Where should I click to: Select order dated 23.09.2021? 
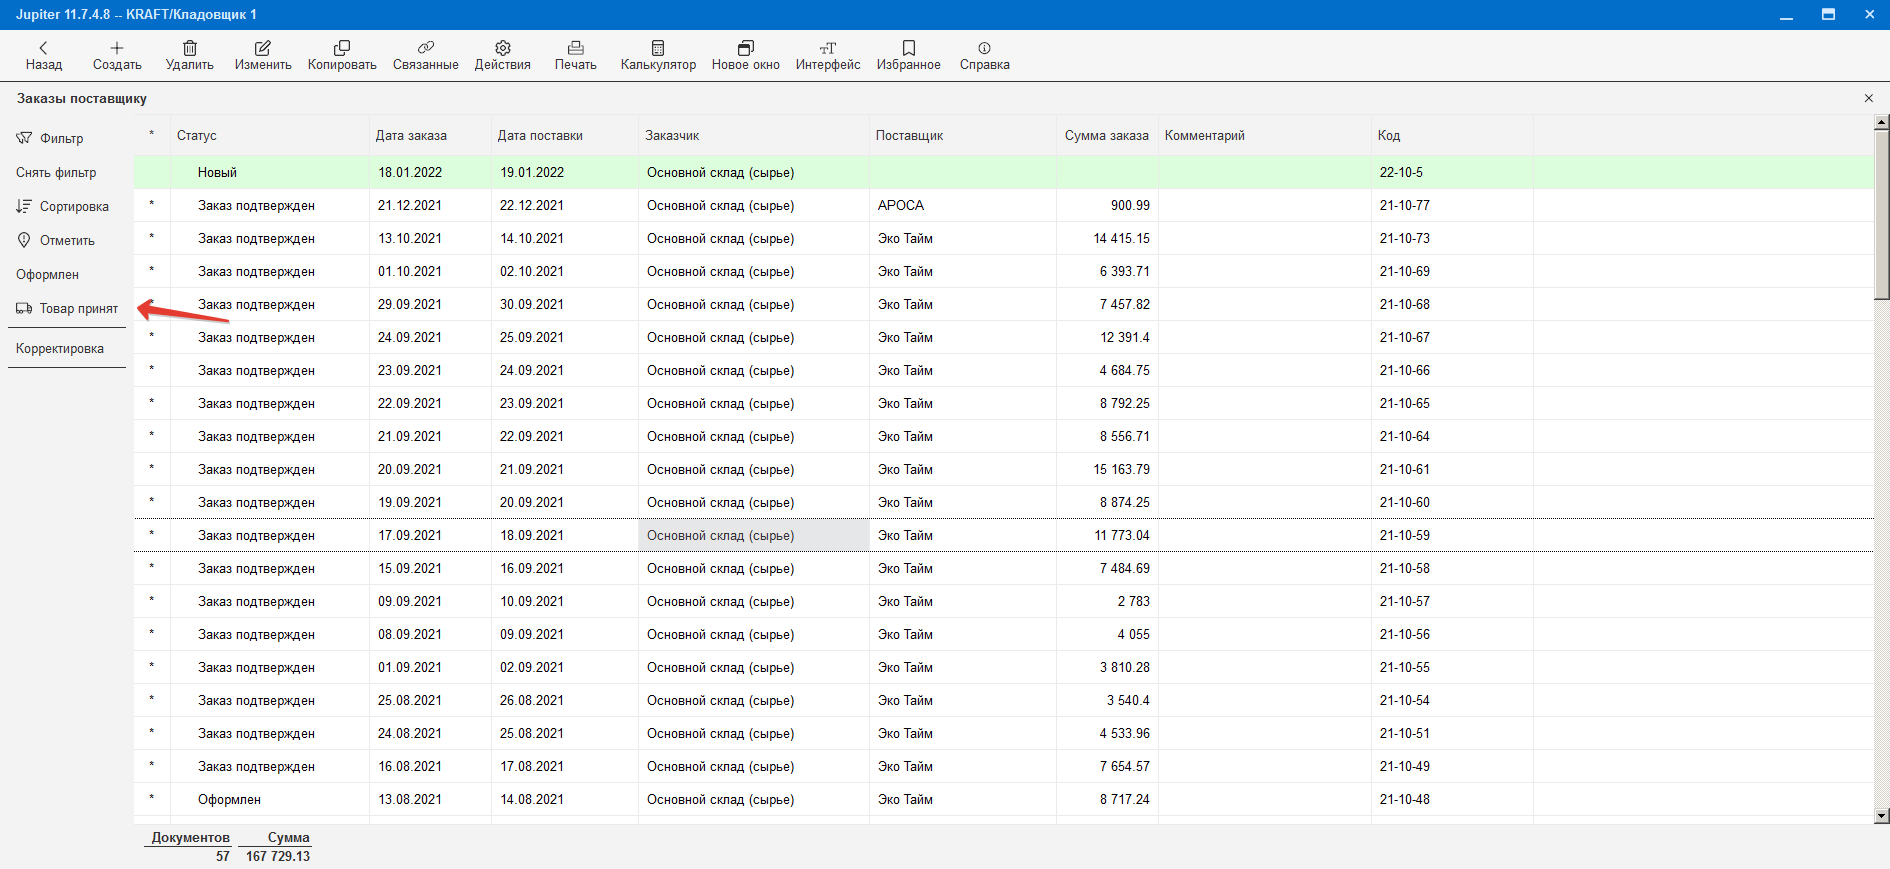click(410, 370)
